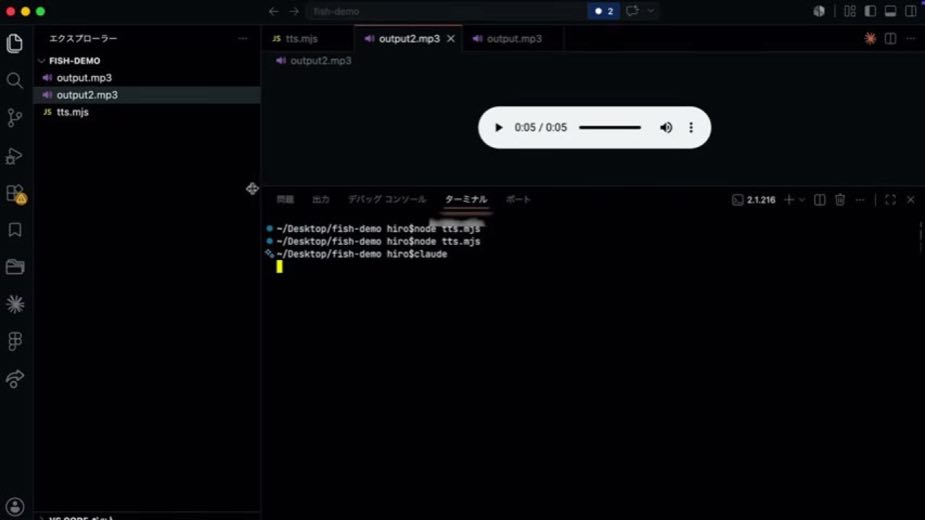Open the new terminal launch profile dropdown
Viewport: 925px width, 520px height.
point(802,200)
